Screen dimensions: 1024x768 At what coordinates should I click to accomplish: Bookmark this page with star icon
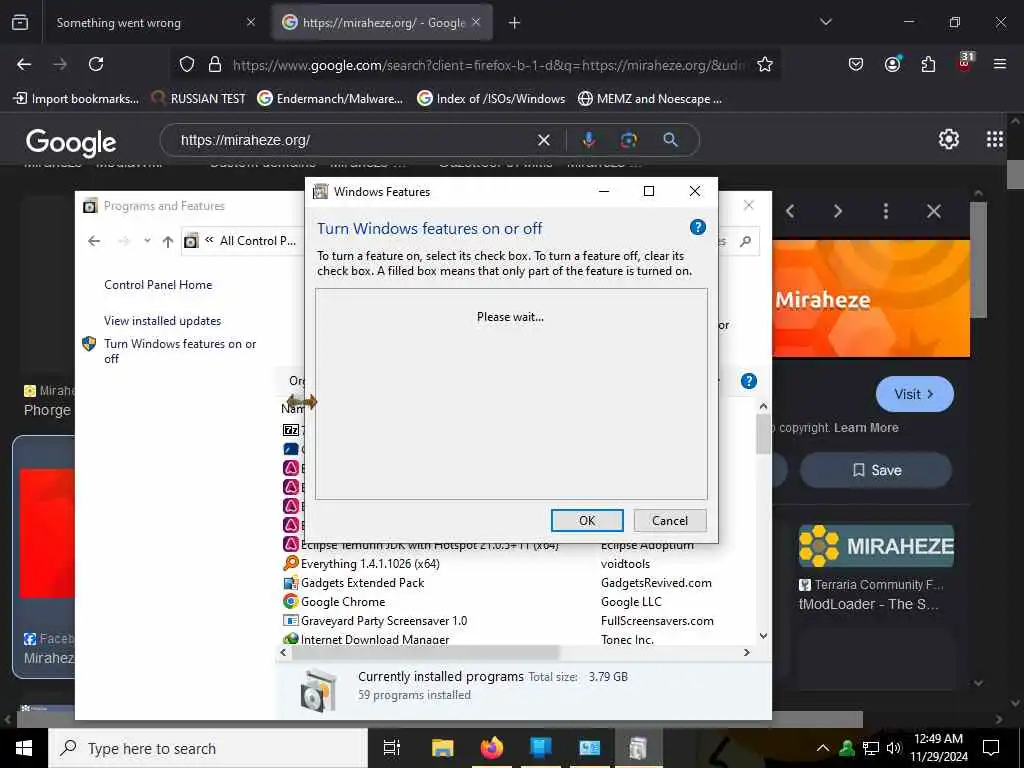point(765,65)
